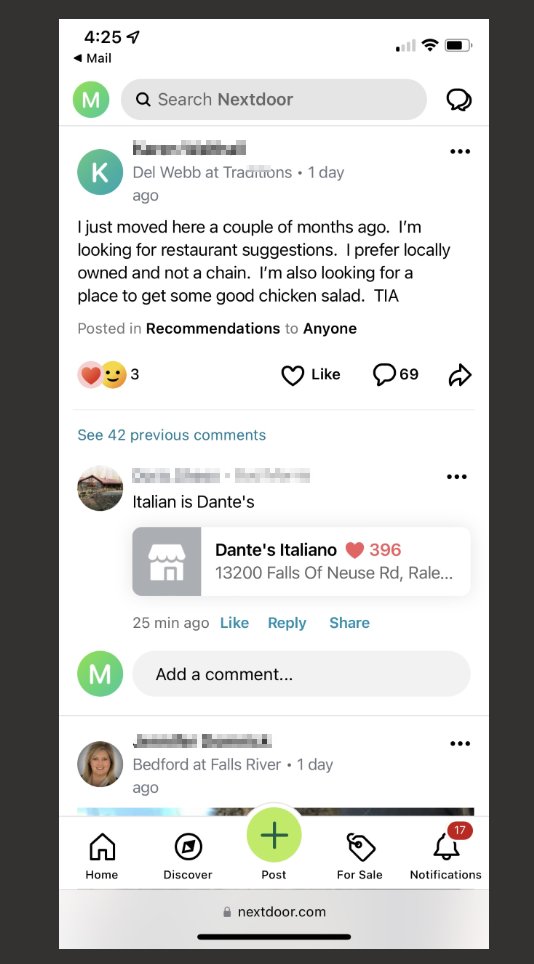Screen dimensions: 534x964
Task: Open the messages chat bubble icon
Action: click(458, 100)
